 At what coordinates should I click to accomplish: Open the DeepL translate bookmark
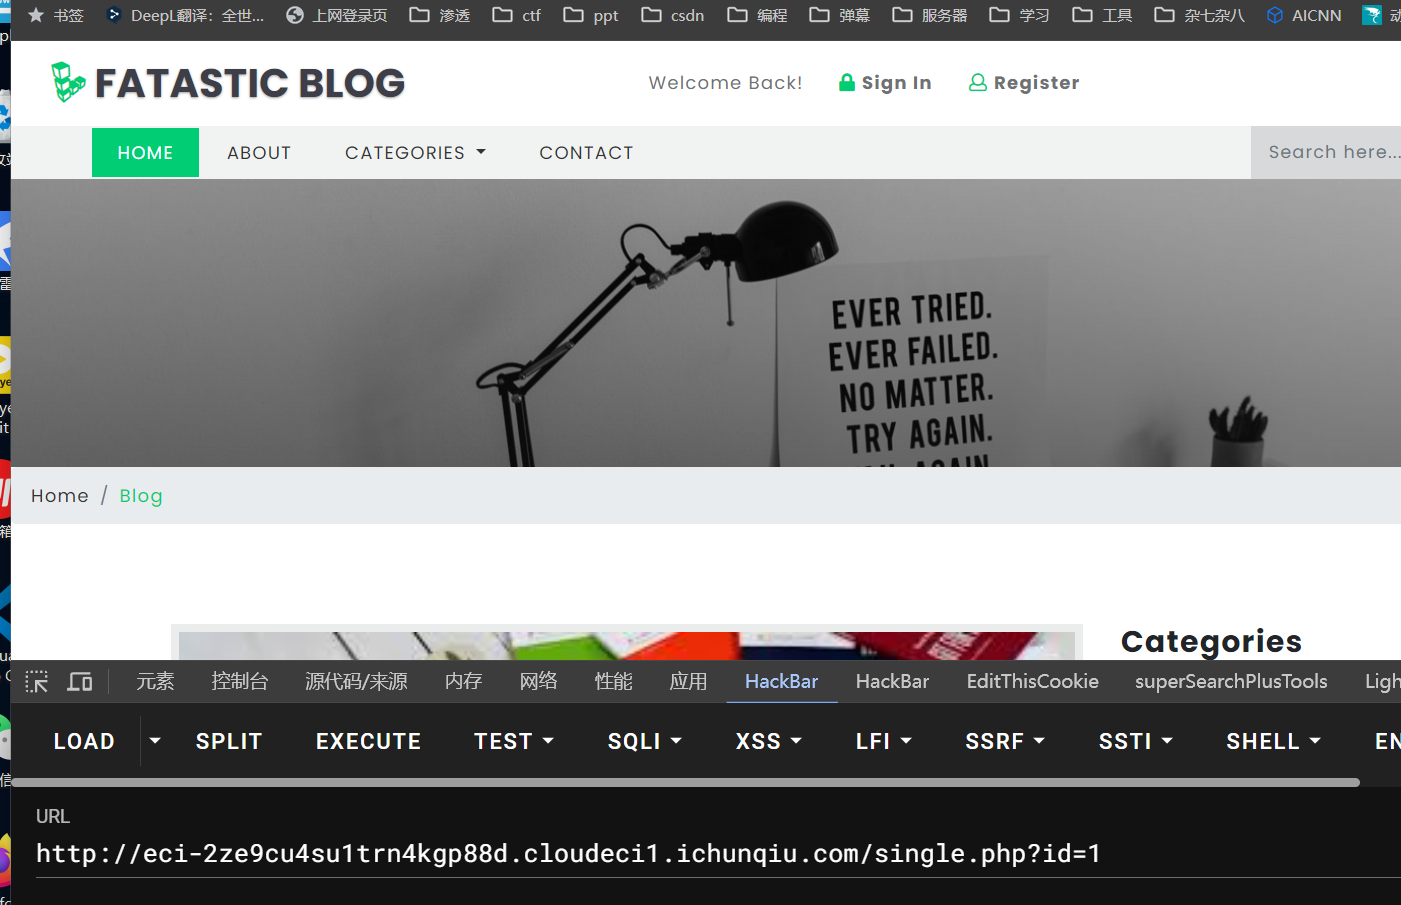pyautogui.click(x=186, y=15)
